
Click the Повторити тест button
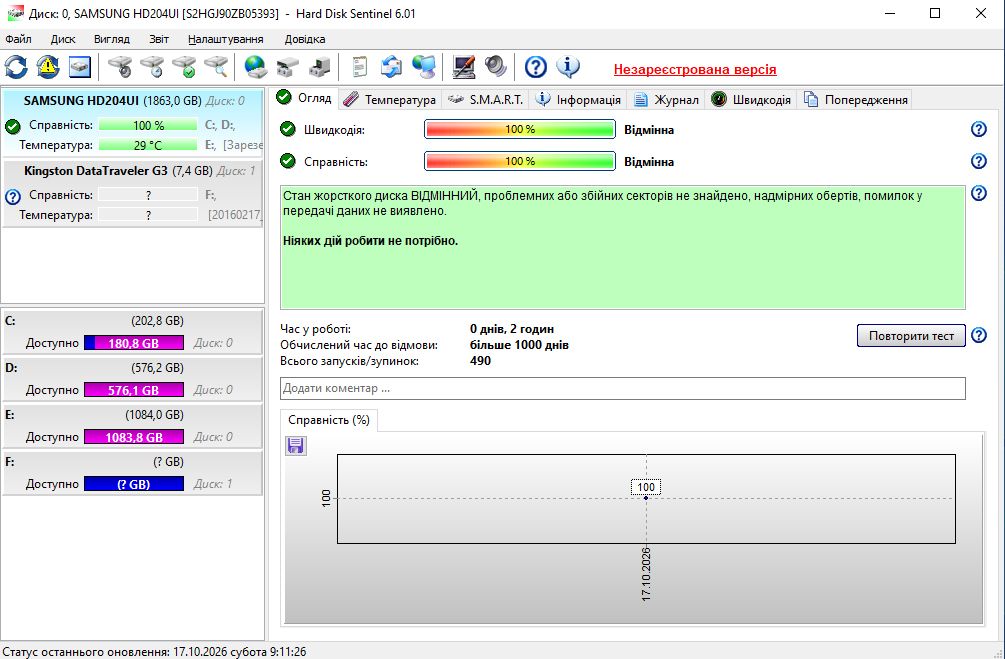click(911, 335)
